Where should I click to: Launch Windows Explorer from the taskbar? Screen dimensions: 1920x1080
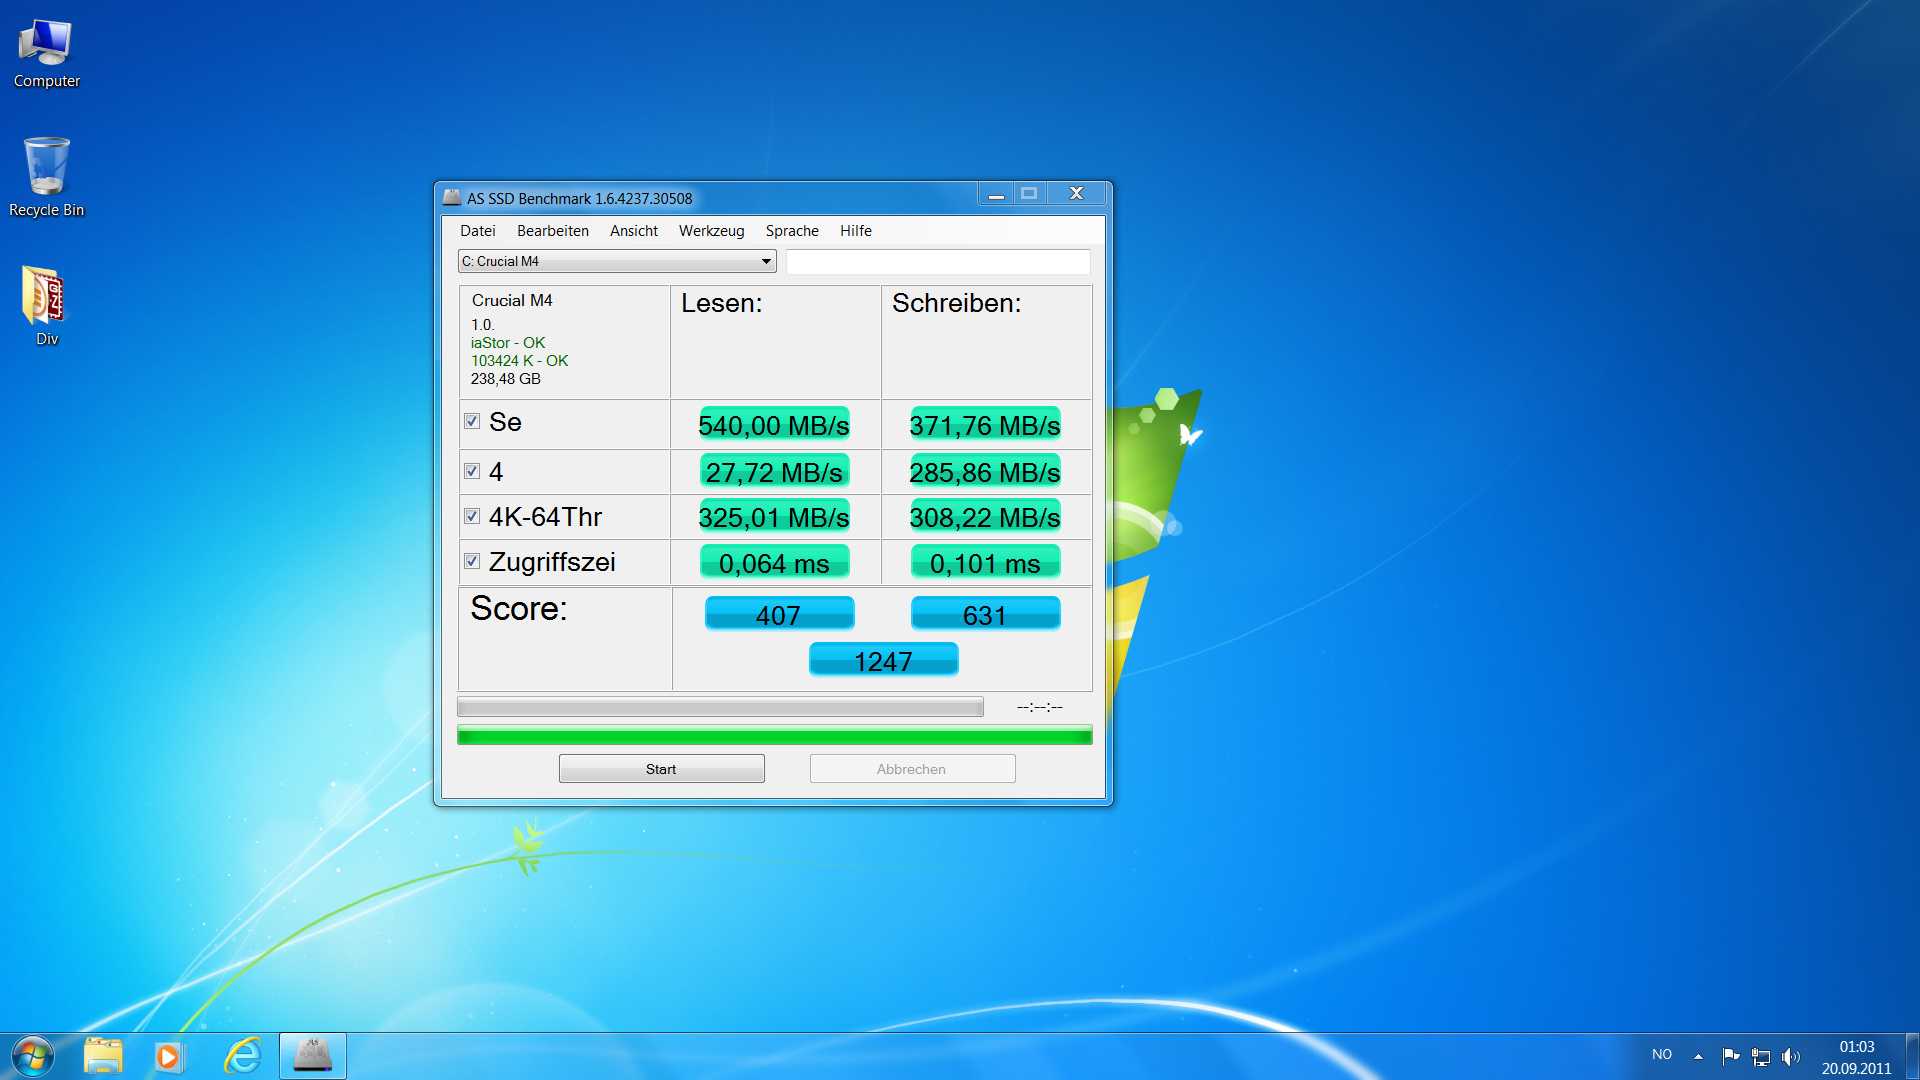(x=103, y=1056)
